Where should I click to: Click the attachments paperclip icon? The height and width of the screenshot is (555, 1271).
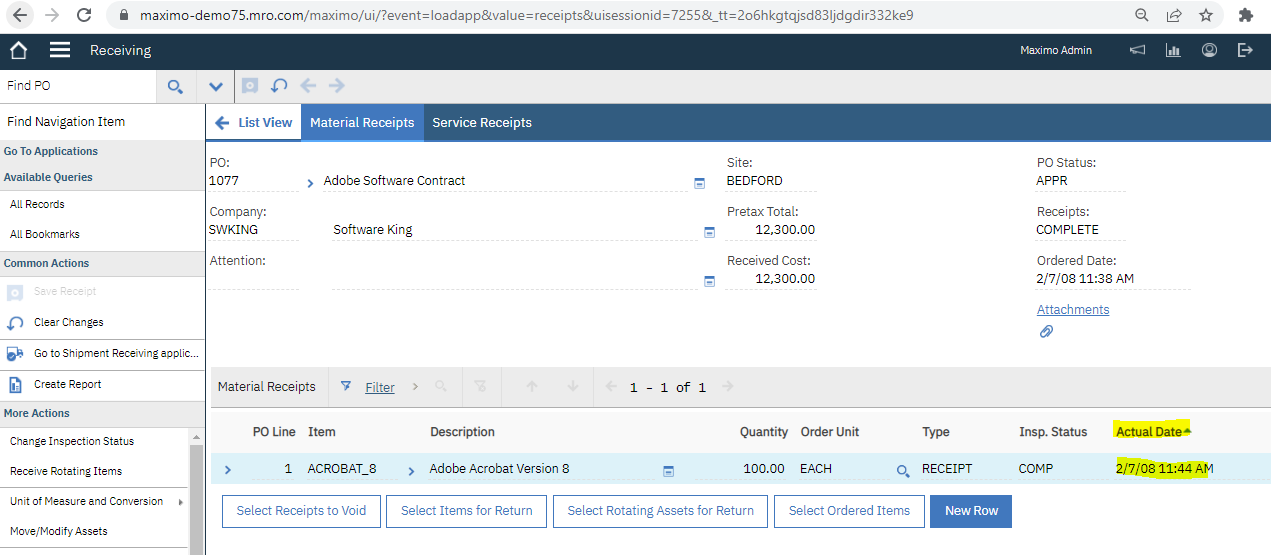coord(1046,331)
